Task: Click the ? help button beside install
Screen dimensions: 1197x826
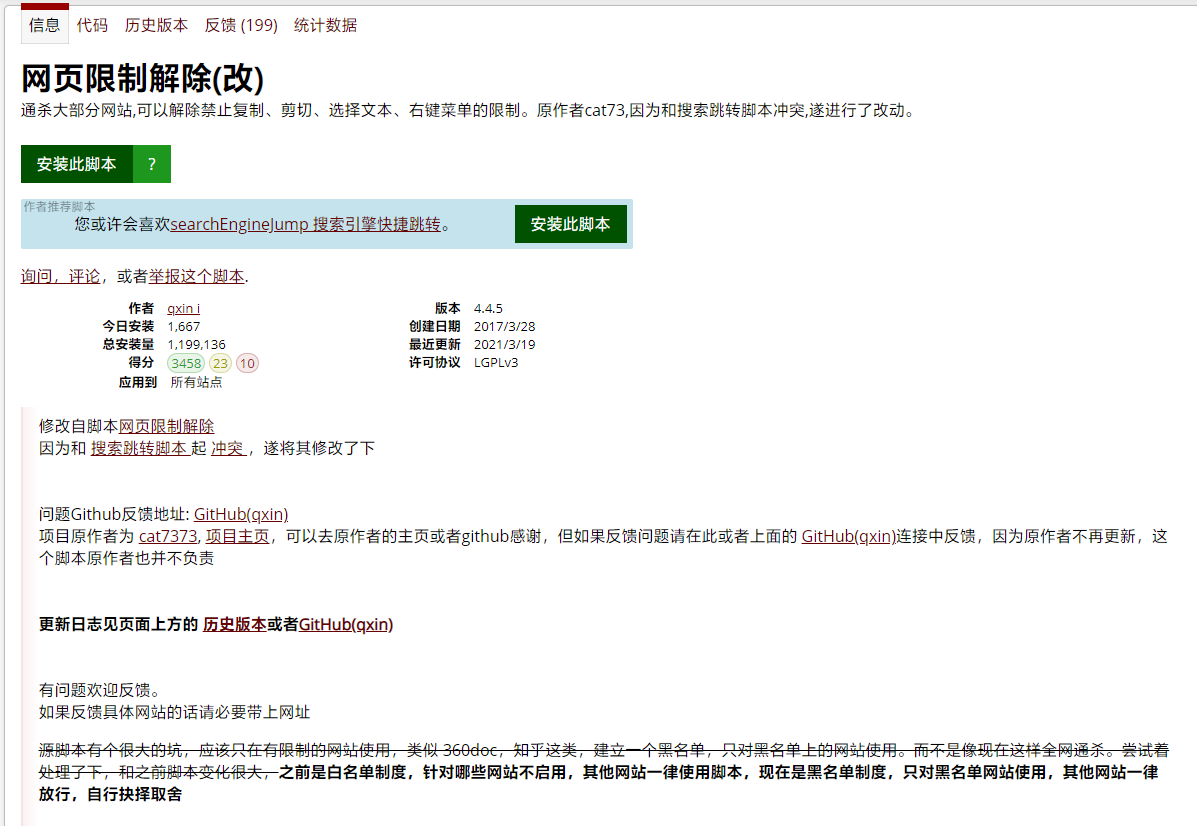Action: pos(151,163)
